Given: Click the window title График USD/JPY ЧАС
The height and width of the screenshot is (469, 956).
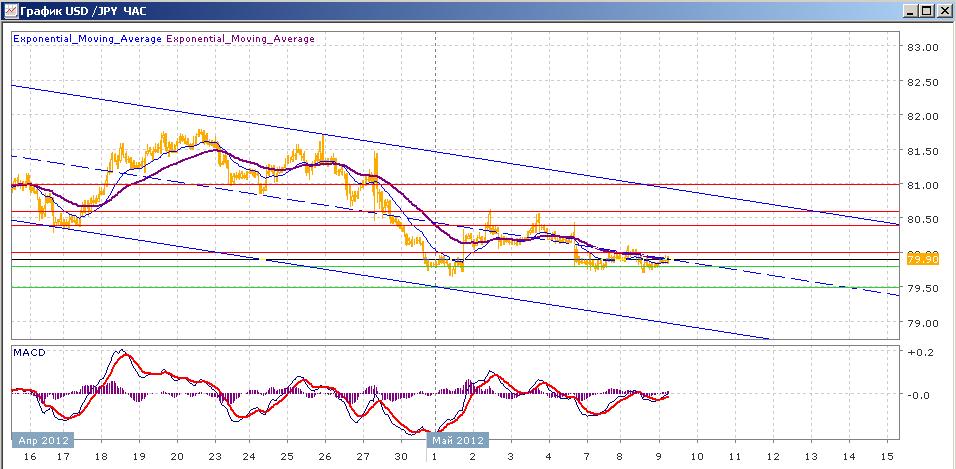Looking at the screenshot, I should pos(83,11).
